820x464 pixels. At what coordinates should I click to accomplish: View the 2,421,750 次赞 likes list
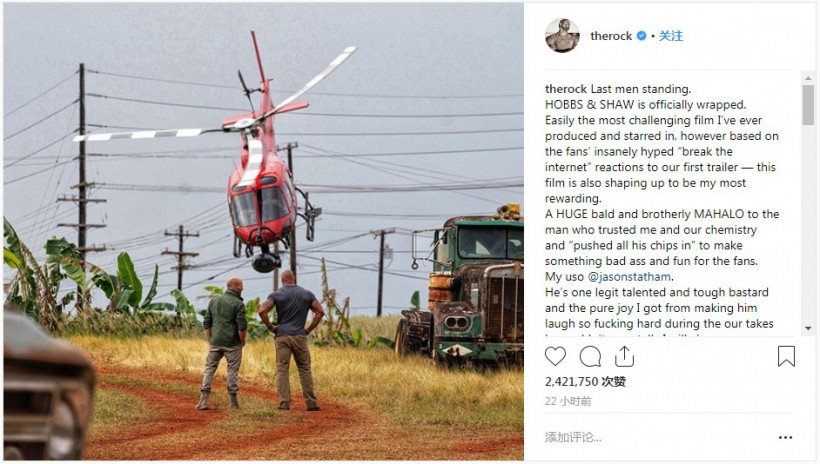coord(585,381)
